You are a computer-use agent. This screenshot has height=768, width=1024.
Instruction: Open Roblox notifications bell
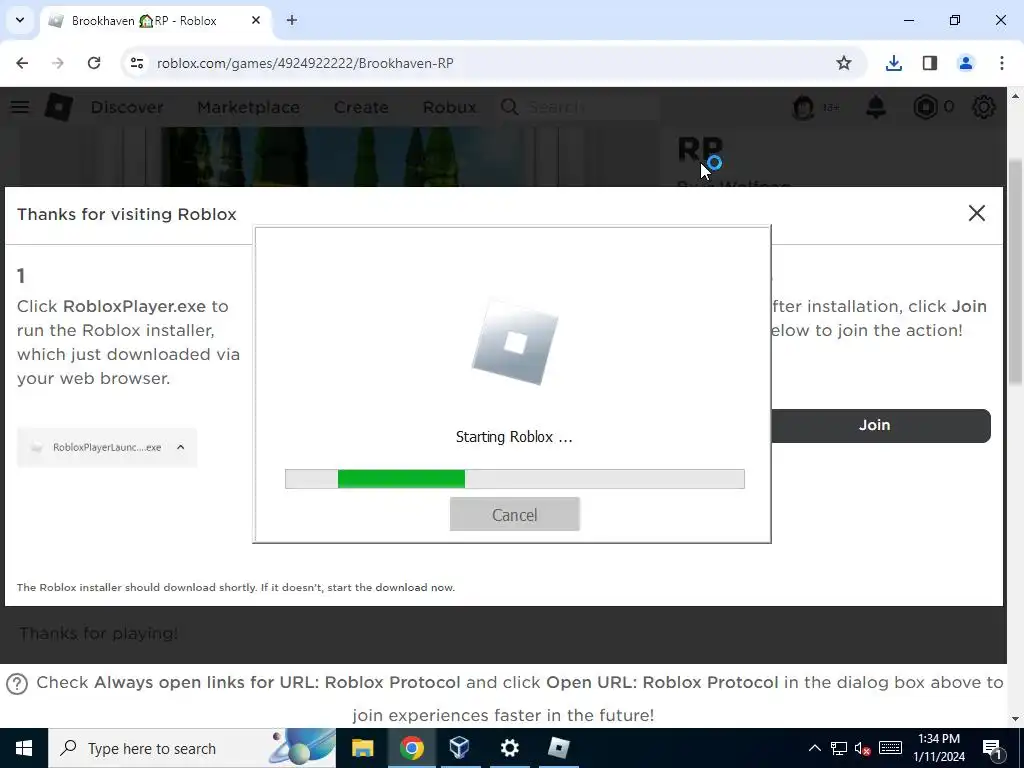[876, 107]
